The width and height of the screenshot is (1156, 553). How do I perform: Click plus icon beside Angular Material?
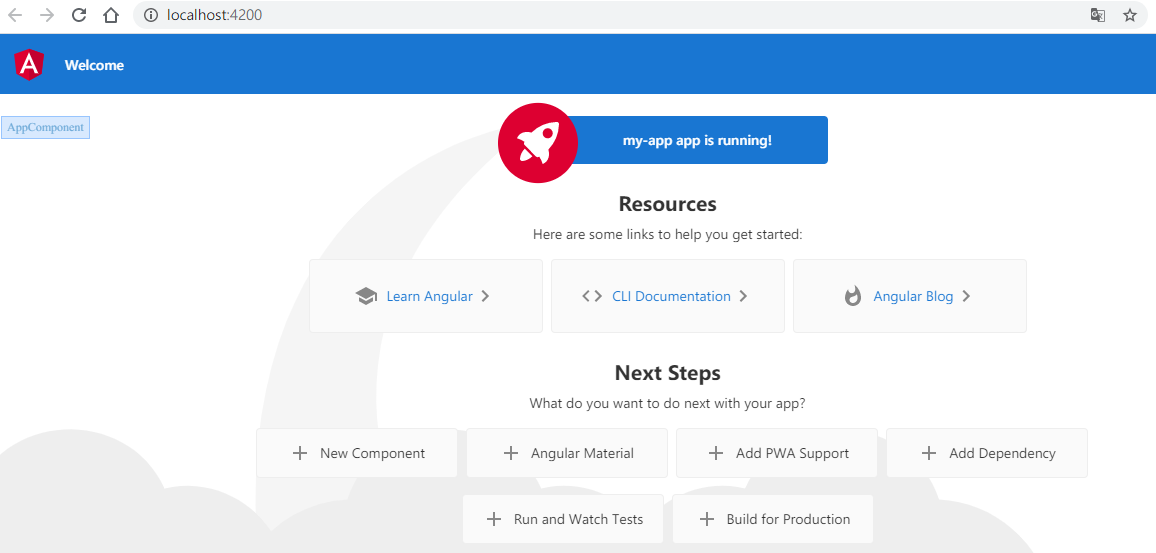click(511, 453)
